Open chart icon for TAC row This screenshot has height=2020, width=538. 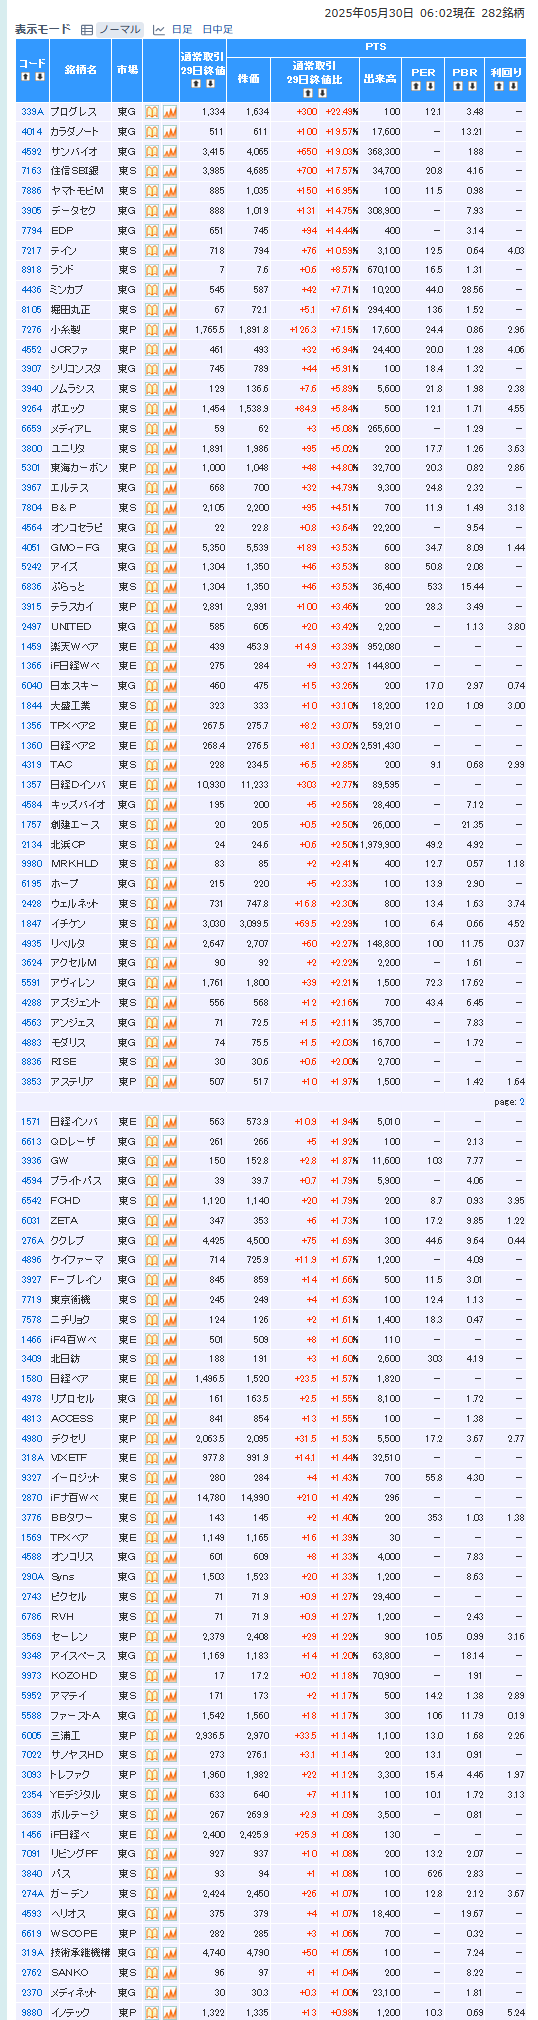point(169,765)
